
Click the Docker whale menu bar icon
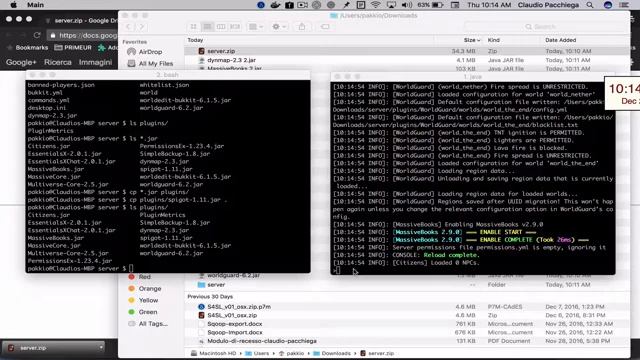coord(276,5)
